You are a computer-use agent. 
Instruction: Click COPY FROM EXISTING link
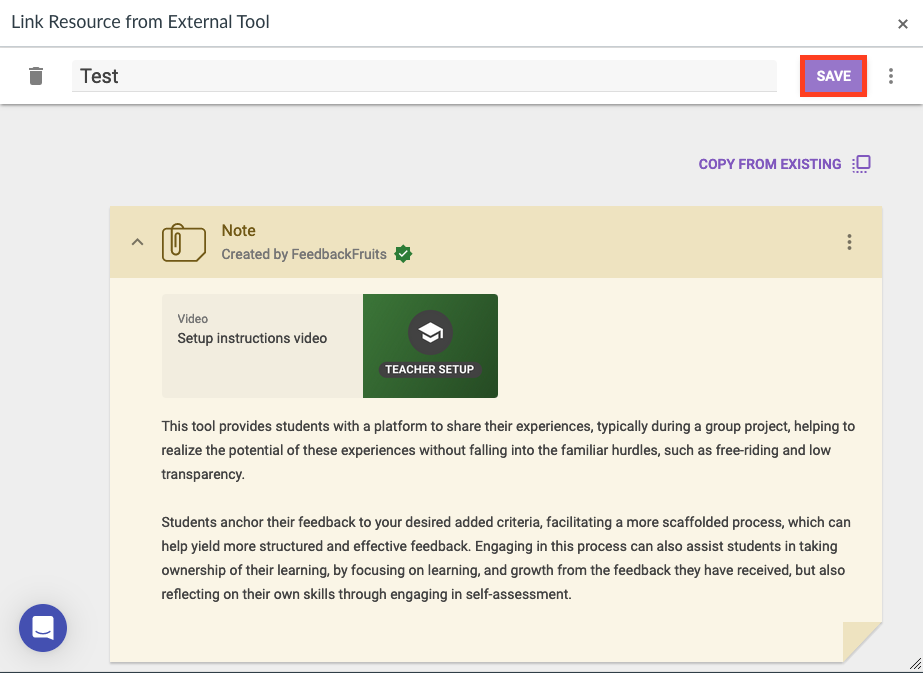(770, 164)
